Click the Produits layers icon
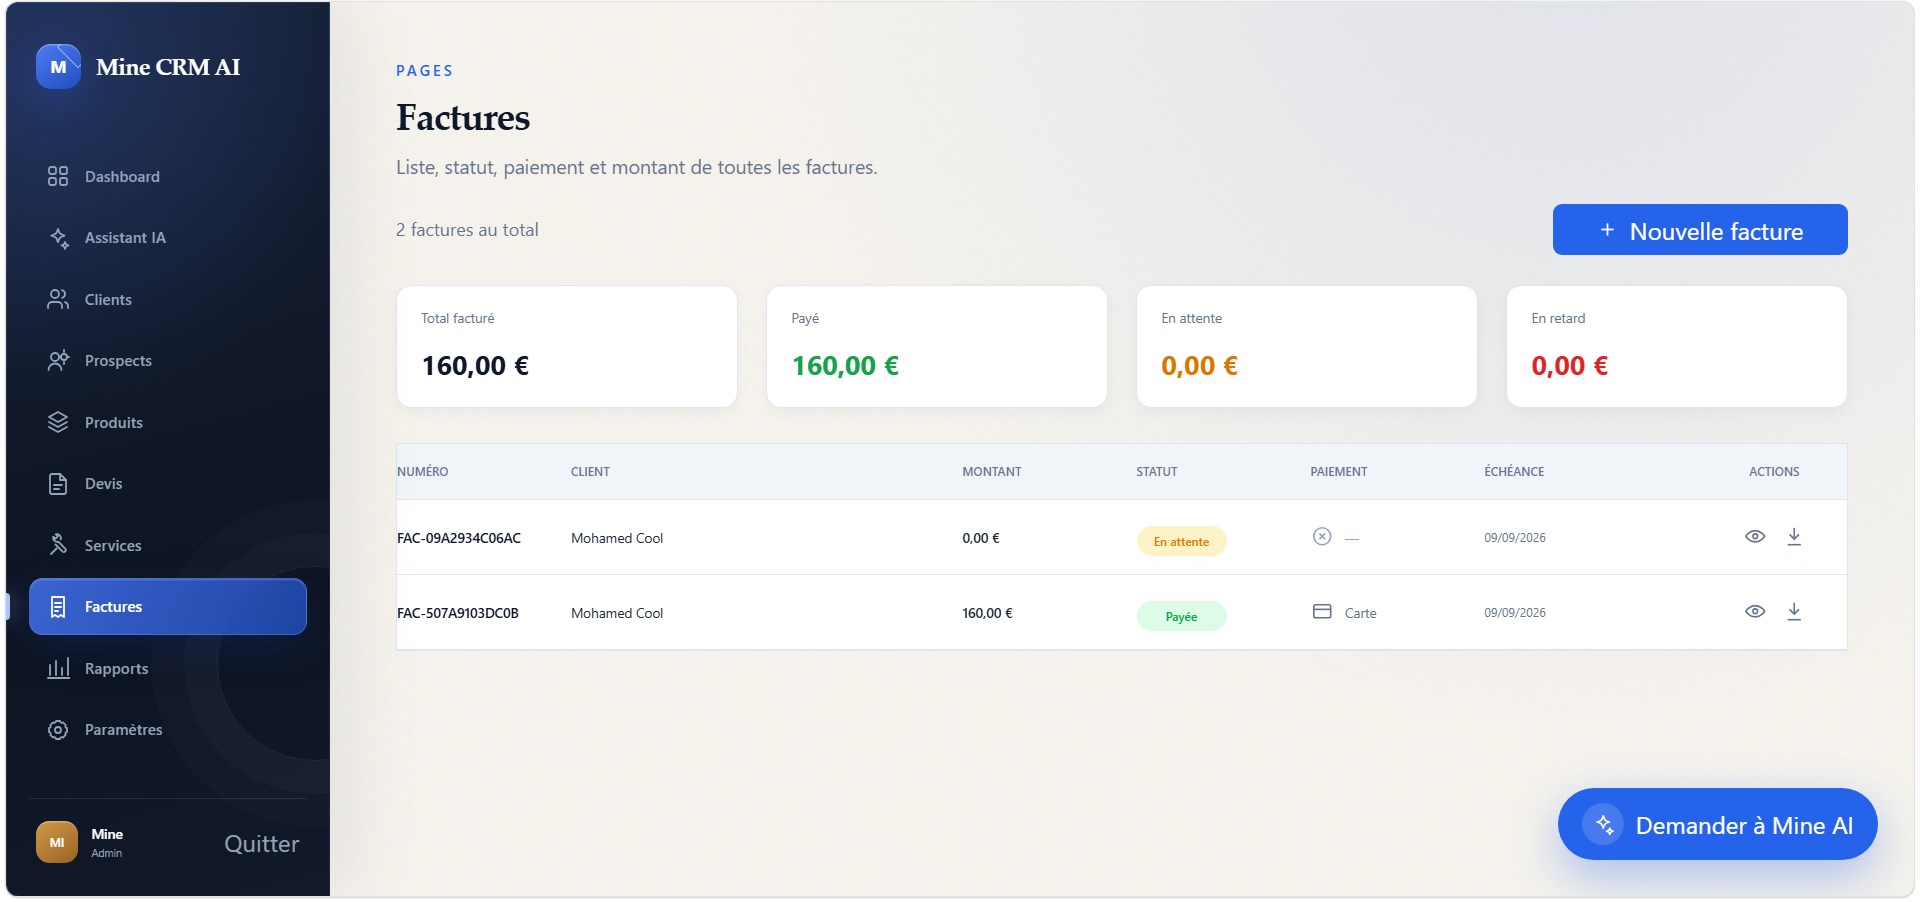 point(58,422)
